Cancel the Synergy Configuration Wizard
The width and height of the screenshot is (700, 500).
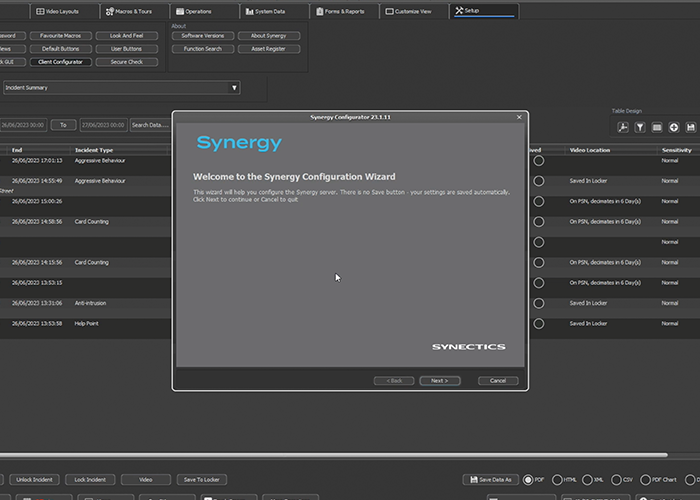(x=498, y=381)
